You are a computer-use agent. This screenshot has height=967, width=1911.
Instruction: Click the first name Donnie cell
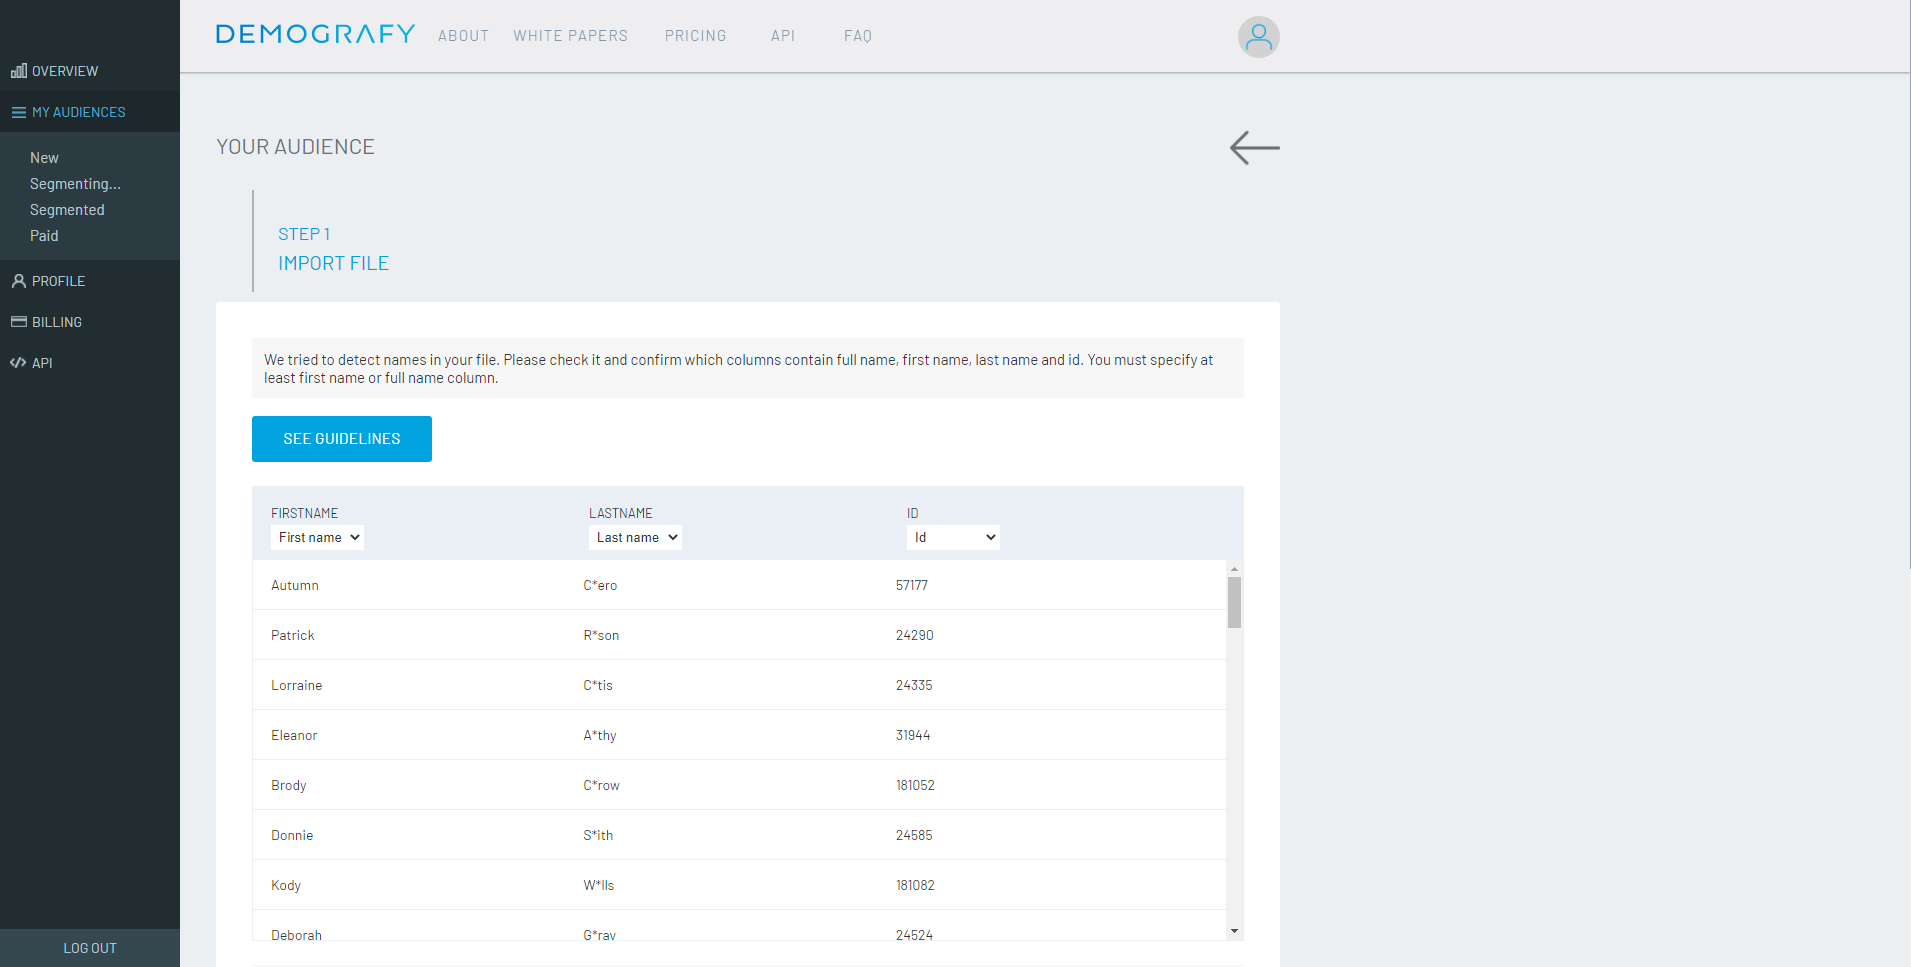tap(292, 835)
